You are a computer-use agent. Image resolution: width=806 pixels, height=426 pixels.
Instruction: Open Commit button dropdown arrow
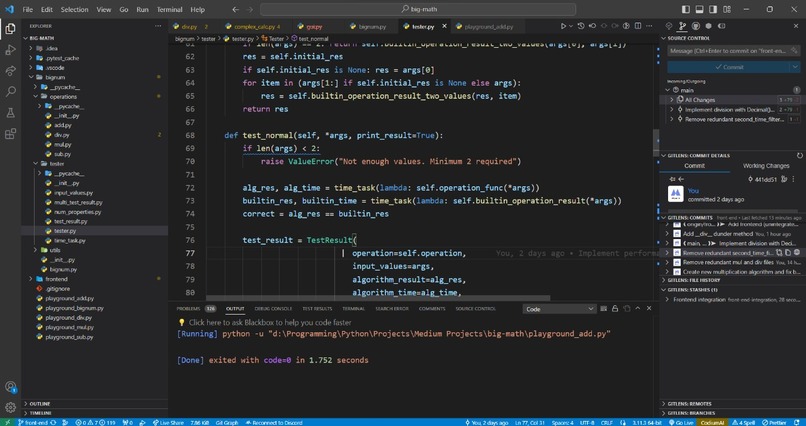(795, 67)
